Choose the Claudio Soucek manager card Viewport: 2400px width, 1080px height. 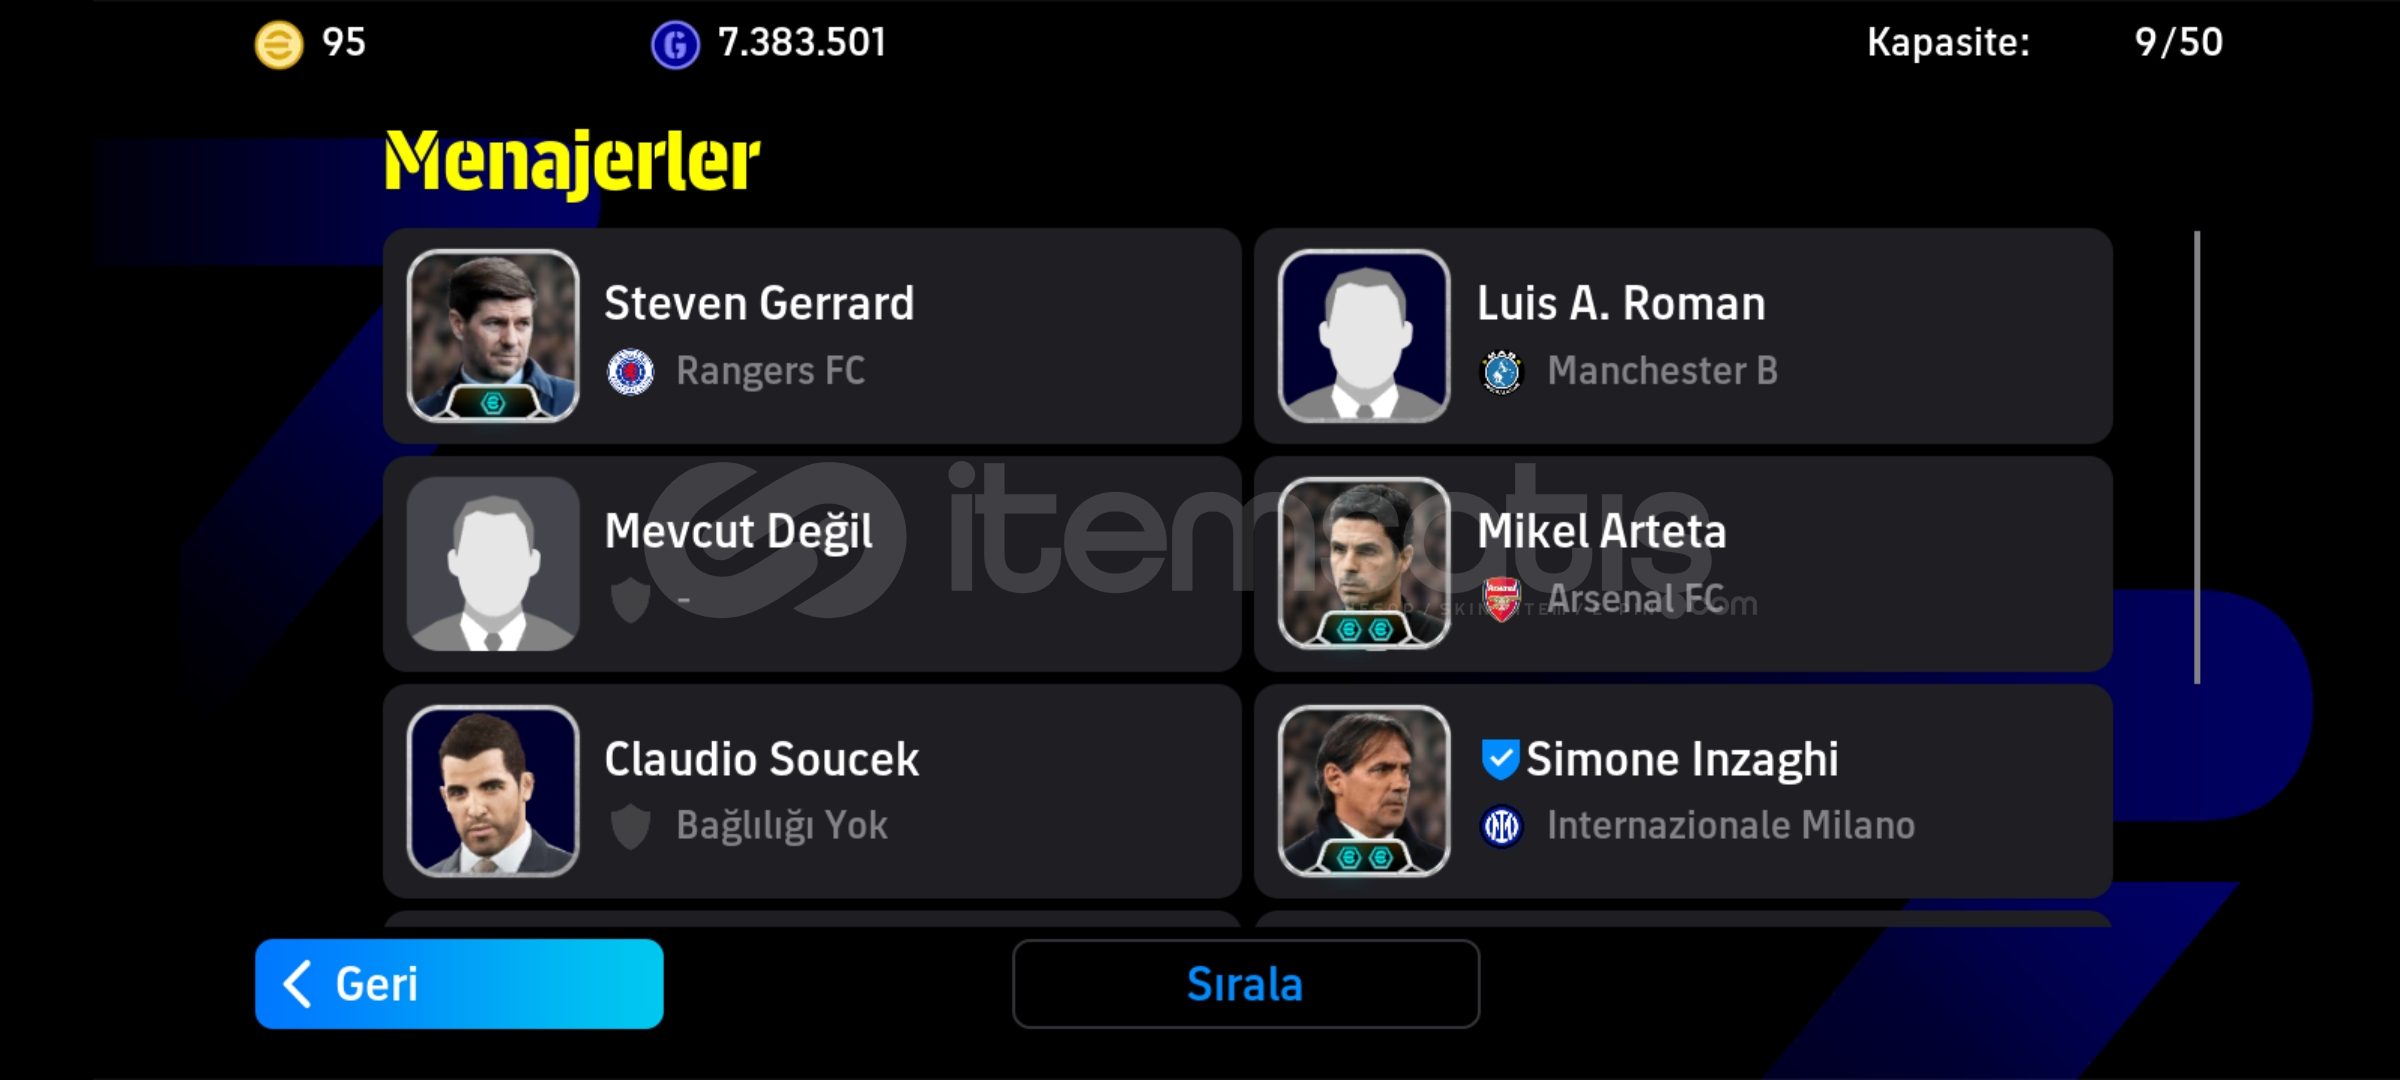(x=812, y=791)
